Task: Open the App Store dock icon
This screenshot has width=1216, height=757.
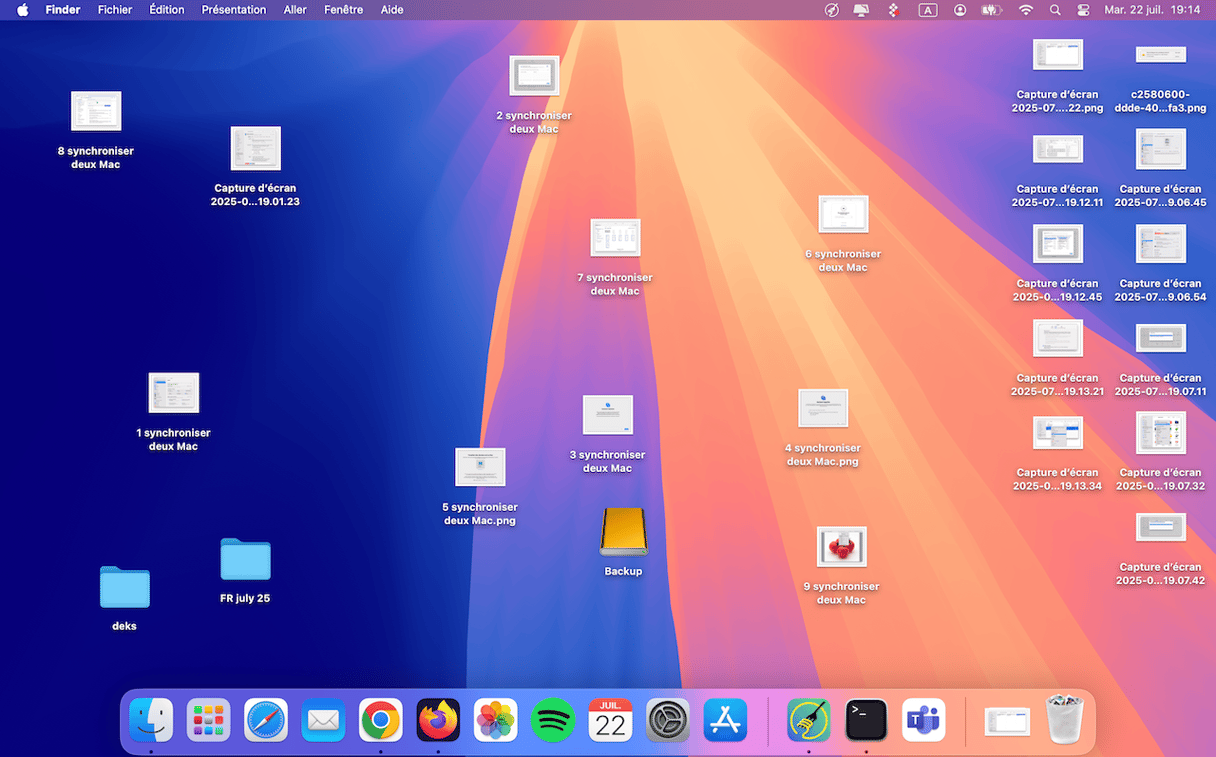Action: [725, 719]
